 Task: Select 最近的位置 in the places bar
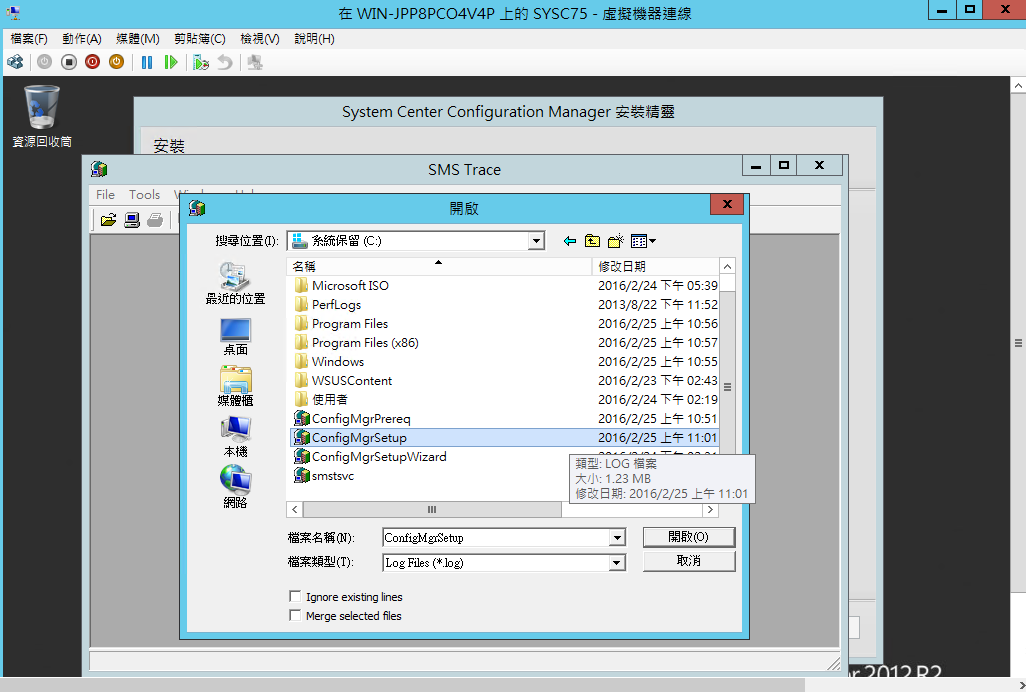[235, 283]
